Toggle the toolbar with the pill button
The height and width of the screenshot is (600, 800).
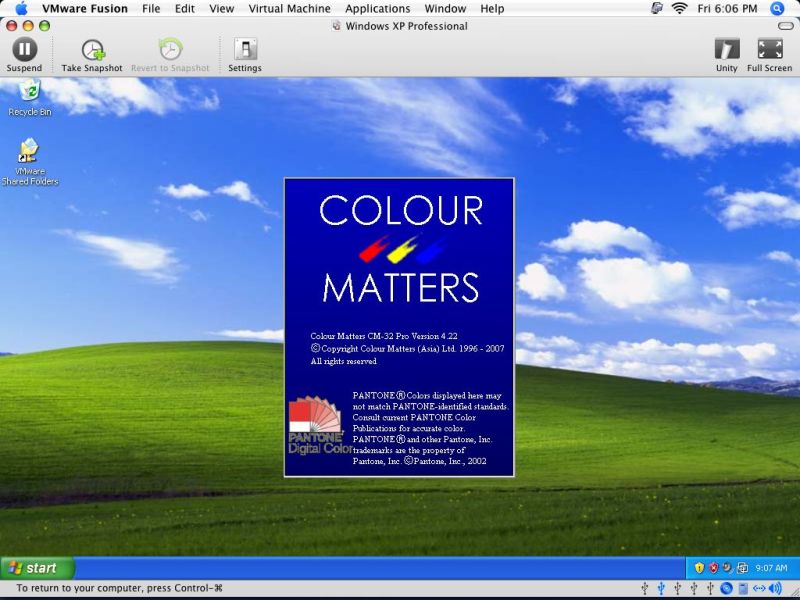785,26
